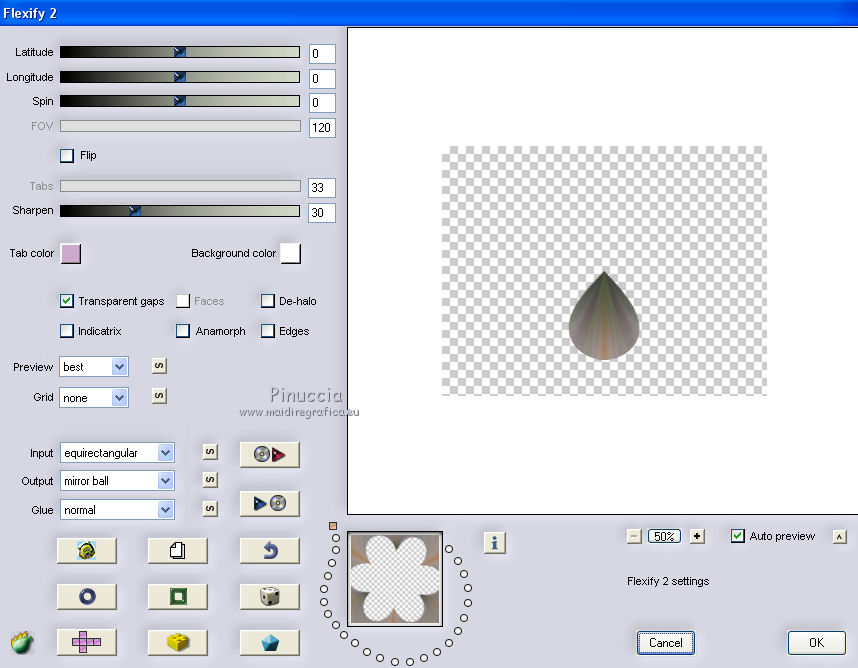The image size is (858, 668).
Task: Click the disc with red arrow button
Action: pyautogui.click(x=270, y=454)
